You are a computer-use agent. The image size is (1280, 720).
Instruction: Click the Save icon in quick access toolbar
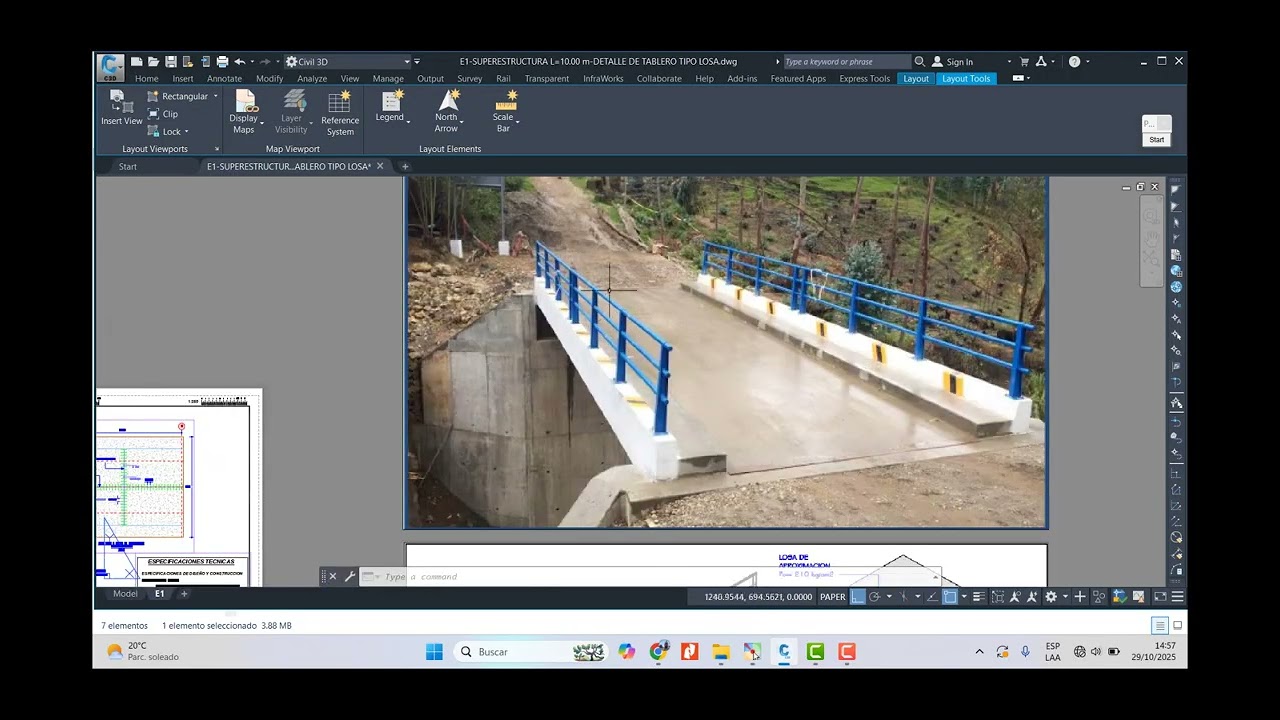click(171, 62)
